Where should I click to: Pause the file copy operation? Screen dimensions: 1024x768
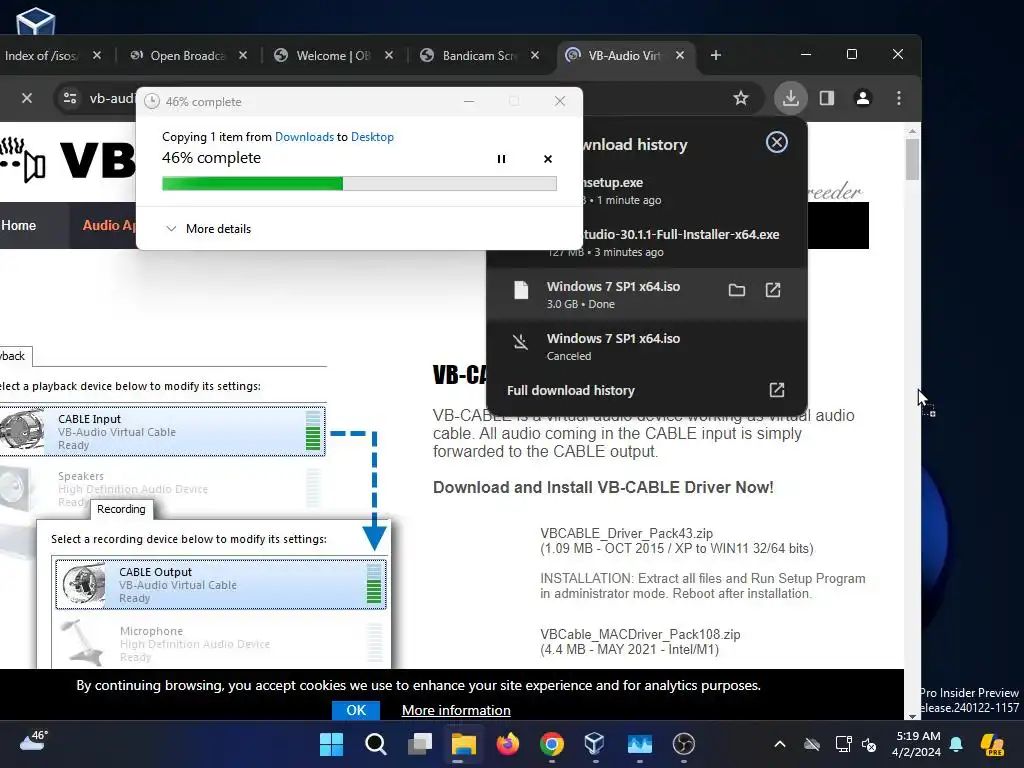[x=501, y=159]
